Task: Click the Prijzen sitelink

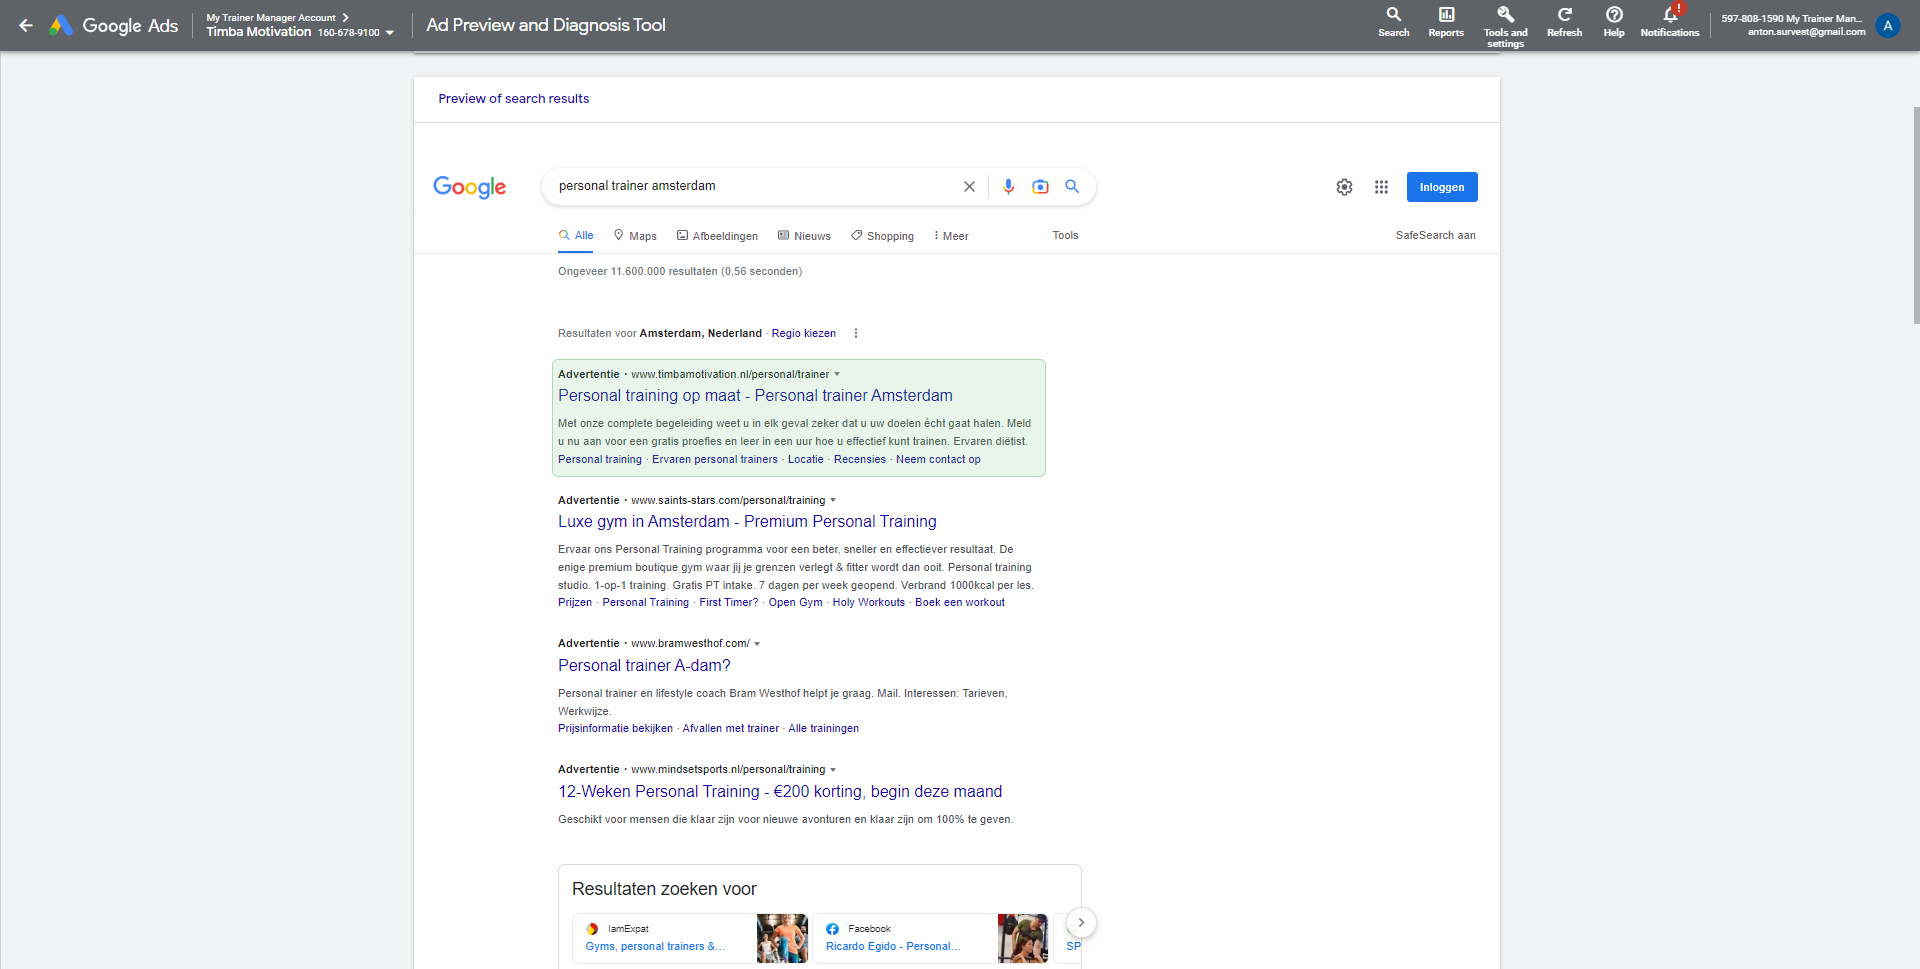Action: (x=575, y=603)
